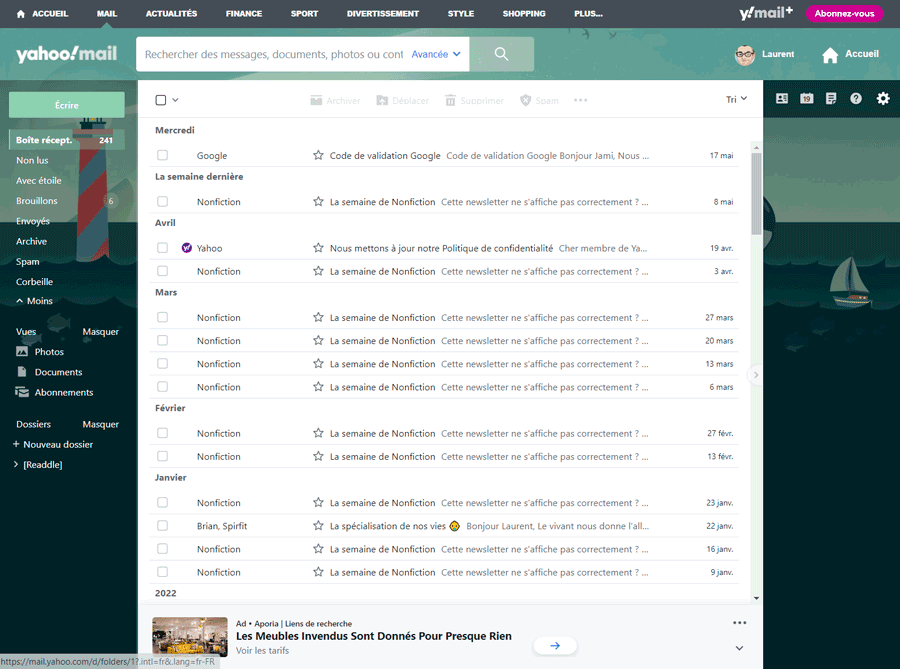
Task: Click the scrollbar down arrow
Action: coord(757,598)
